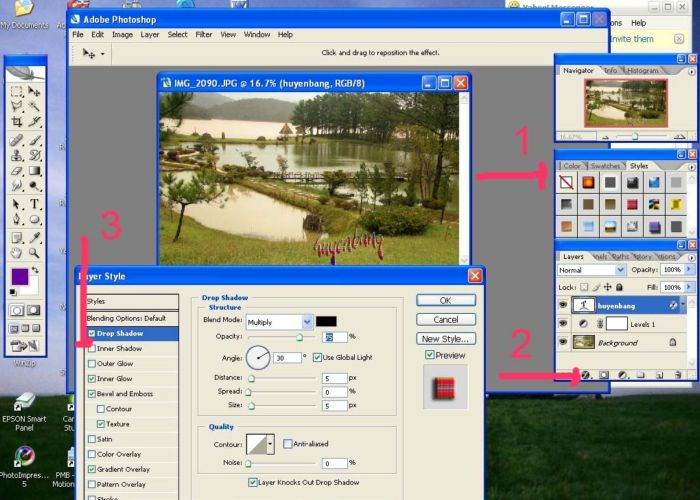Select the Hand tool
Image resolution: width=700 pixels, height=500 pixels.
pyautogui.click(x=17, y=253)
